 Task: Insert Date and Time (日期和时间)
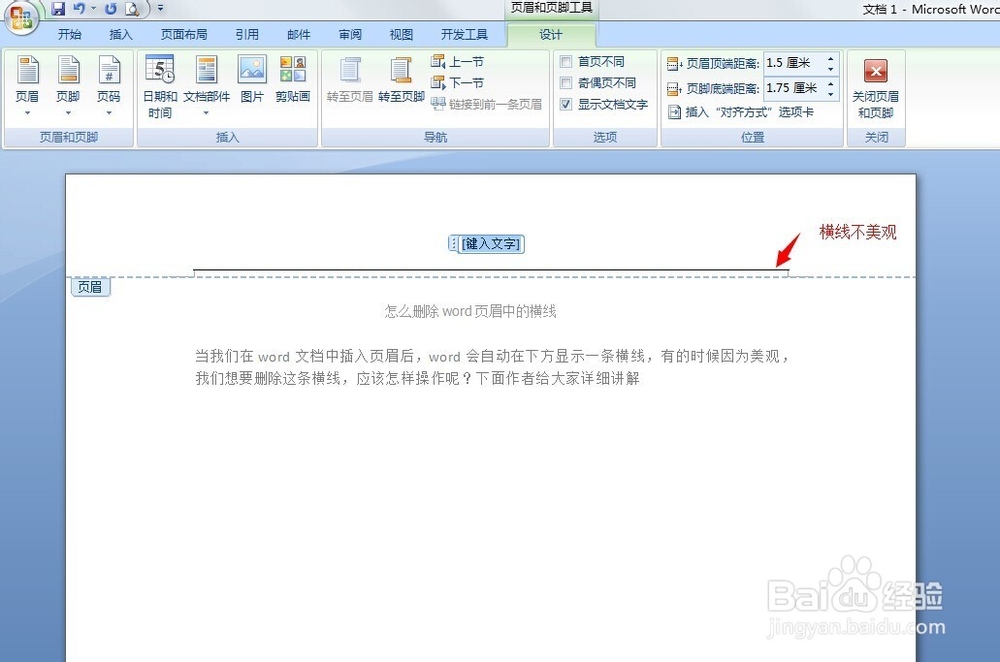pyautogui.click(x=159, y=85)
